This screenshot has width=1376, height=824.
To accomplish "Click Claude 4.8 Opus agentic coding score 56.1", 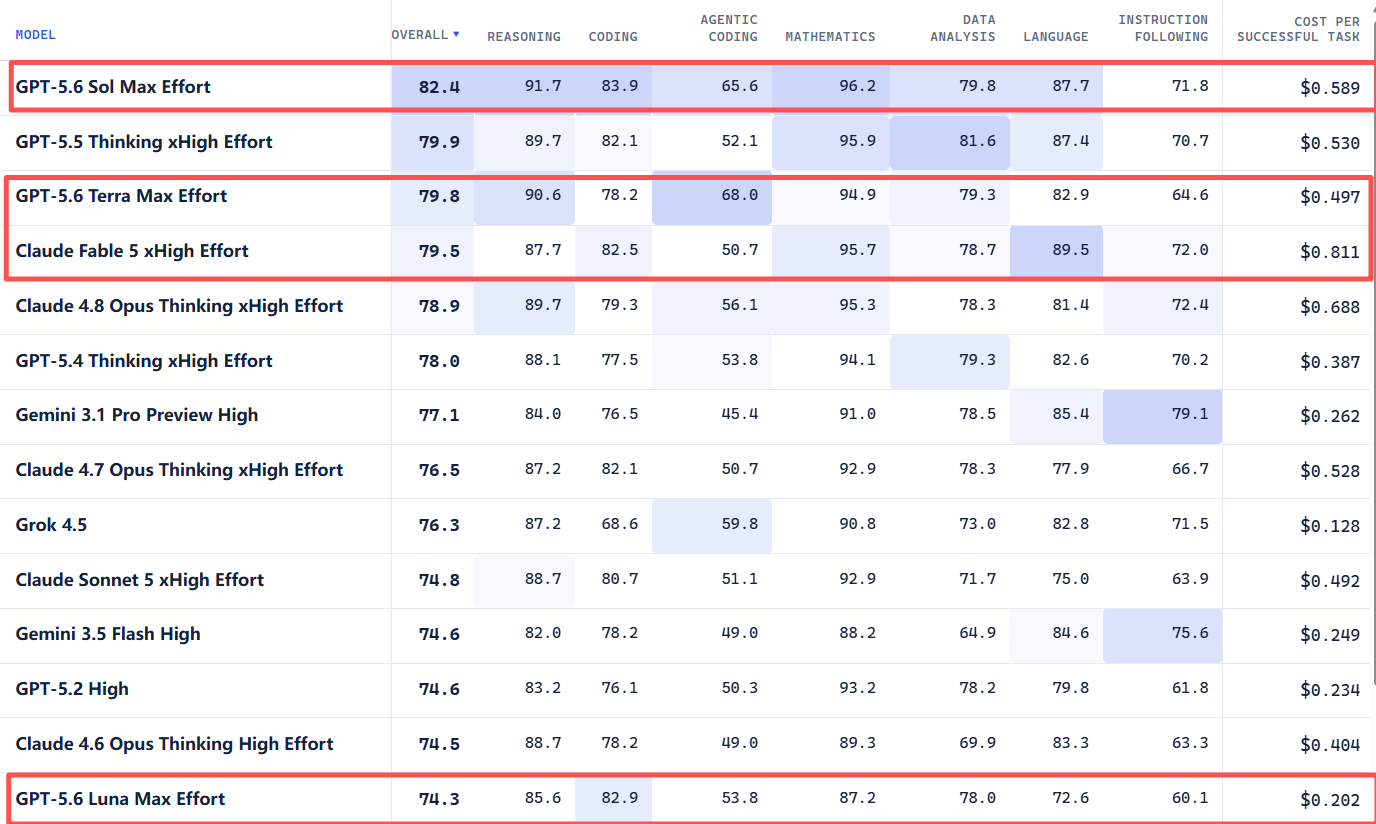I will 739,305.
